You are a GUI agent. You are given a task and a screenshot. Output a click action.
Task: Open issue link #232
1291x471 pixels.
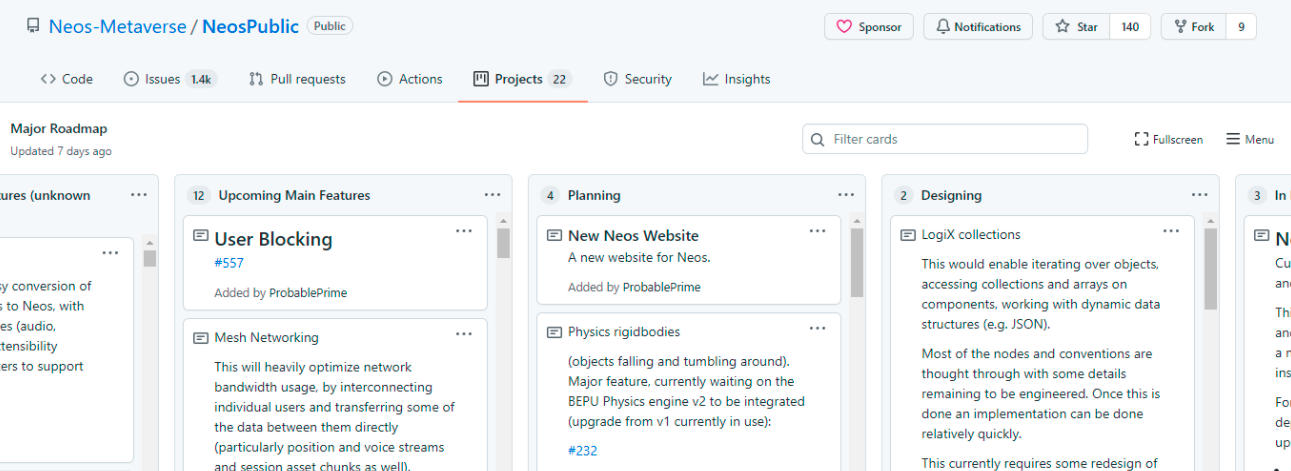pyautogui.click(x=582, y=450)
